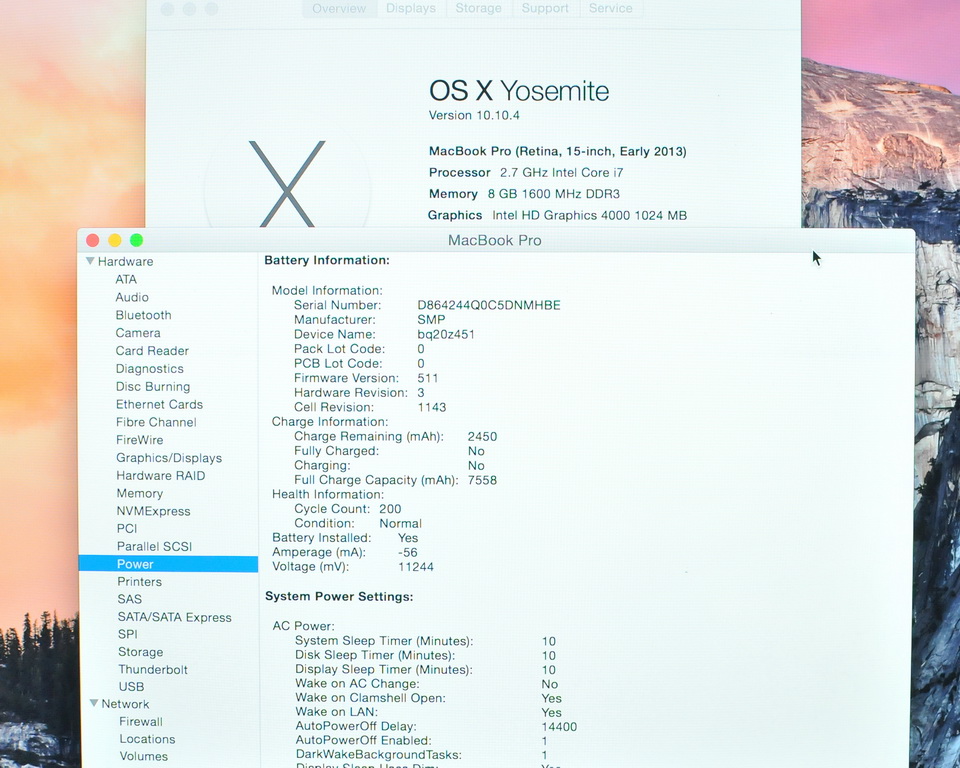Switch to Overview tab in About window
Image resolution: width=960 pixels, height=768 pixels.
pos(339,9)
